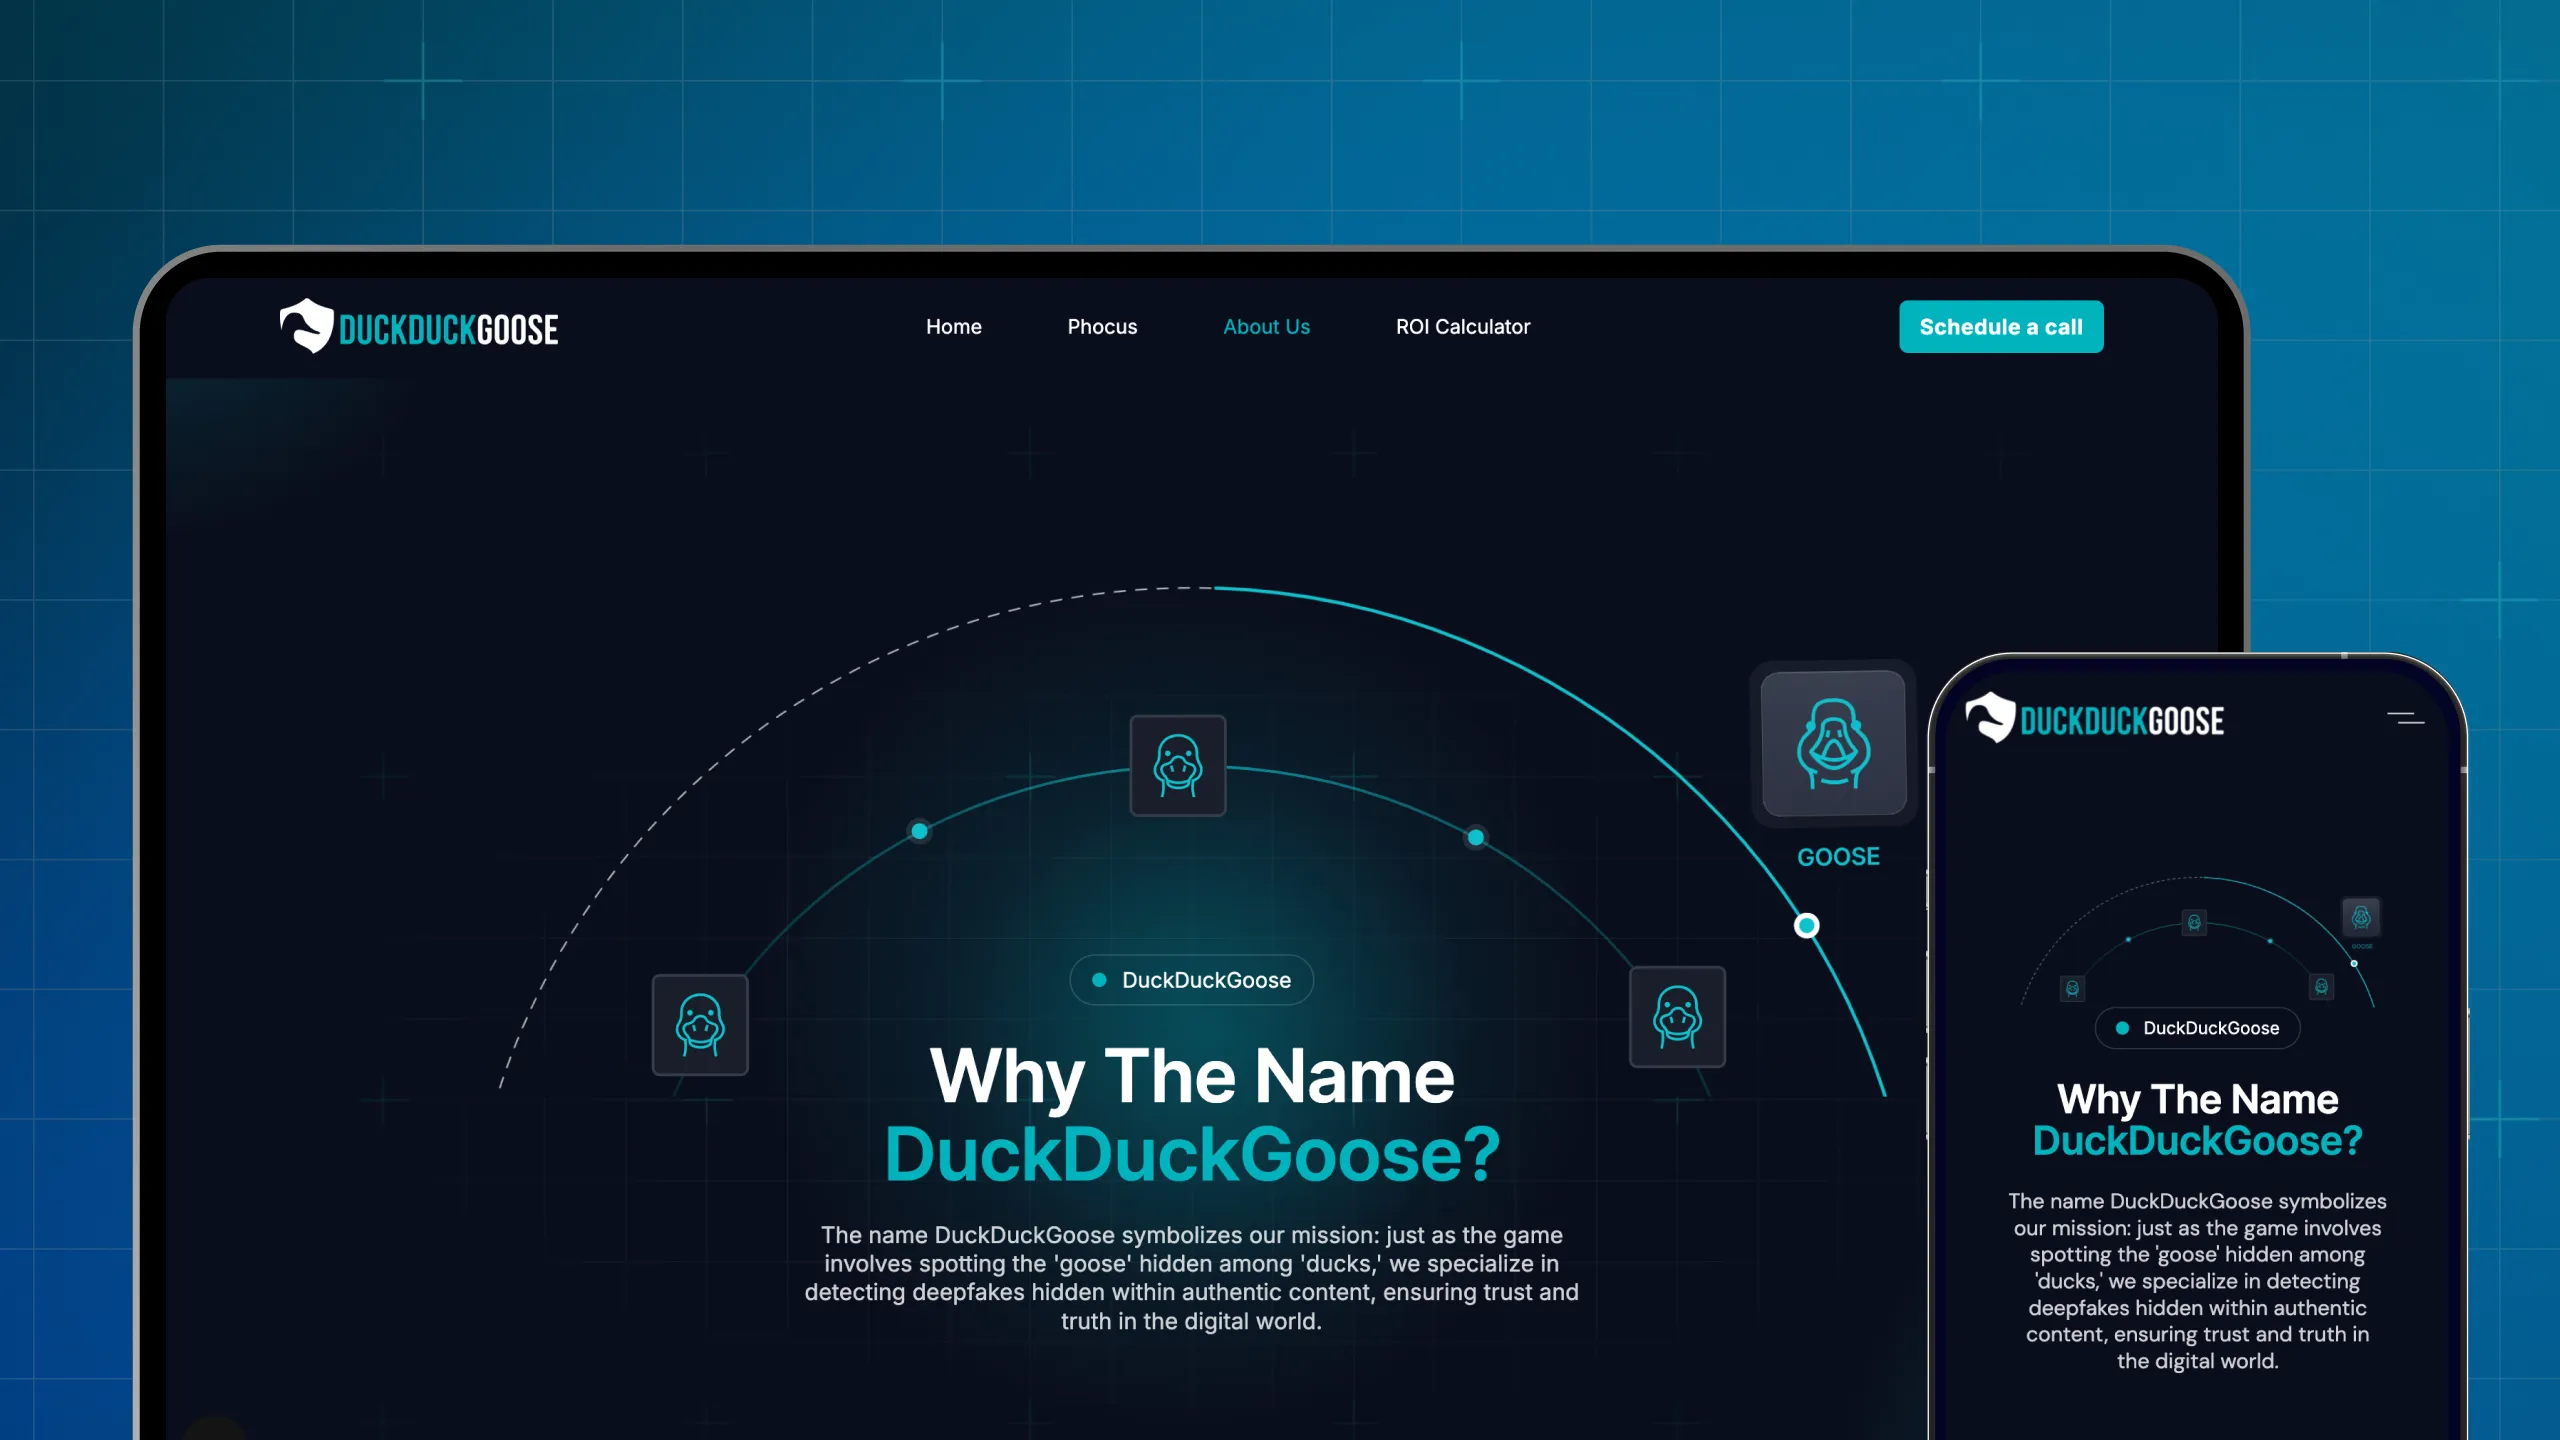
Task: Select the top center duck icon tile
Action: tap(1178, 765)
